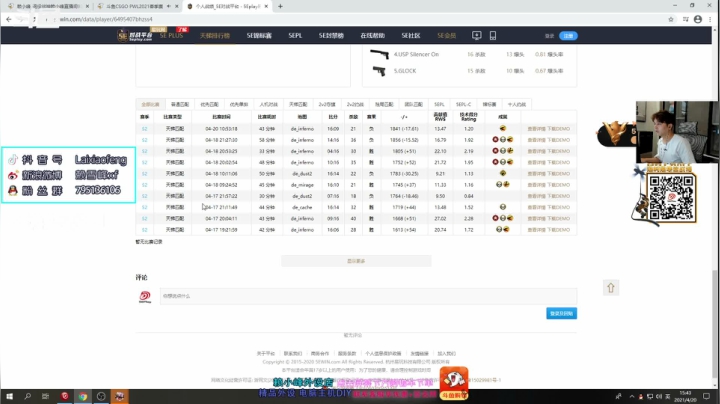This screenshot has width=720, height=404.
Task: Click the 5E platform logo
Action: pyautogui.click(x=135, y=35)
